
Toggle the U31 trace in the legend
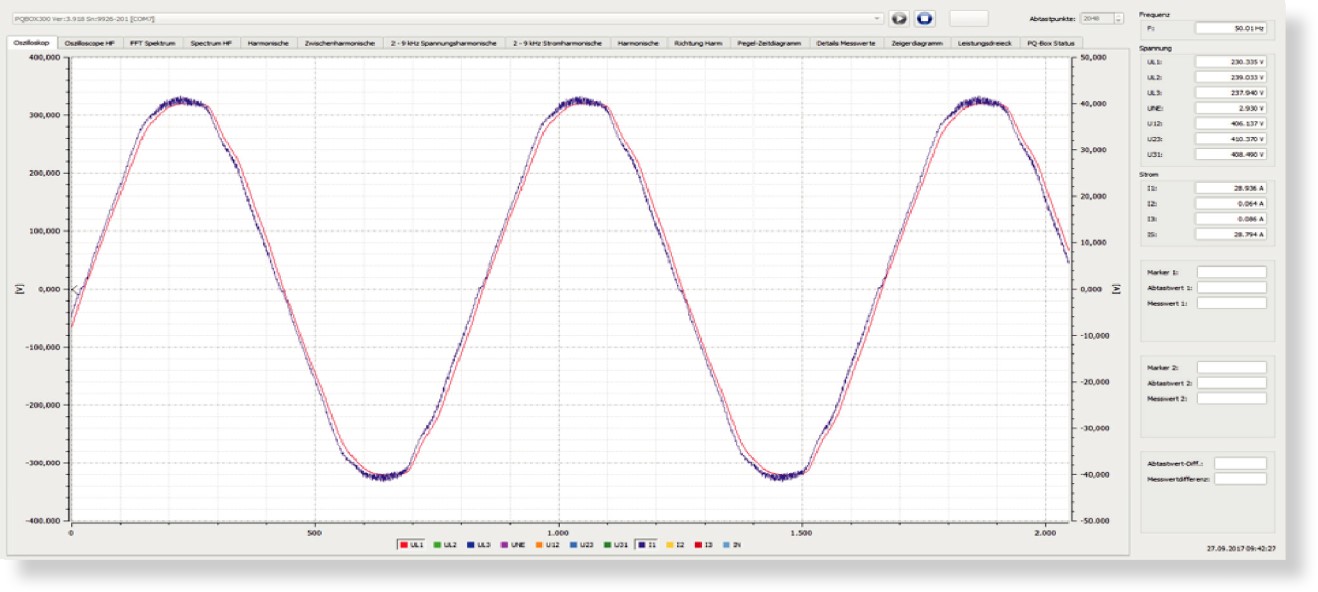(614, 545)
